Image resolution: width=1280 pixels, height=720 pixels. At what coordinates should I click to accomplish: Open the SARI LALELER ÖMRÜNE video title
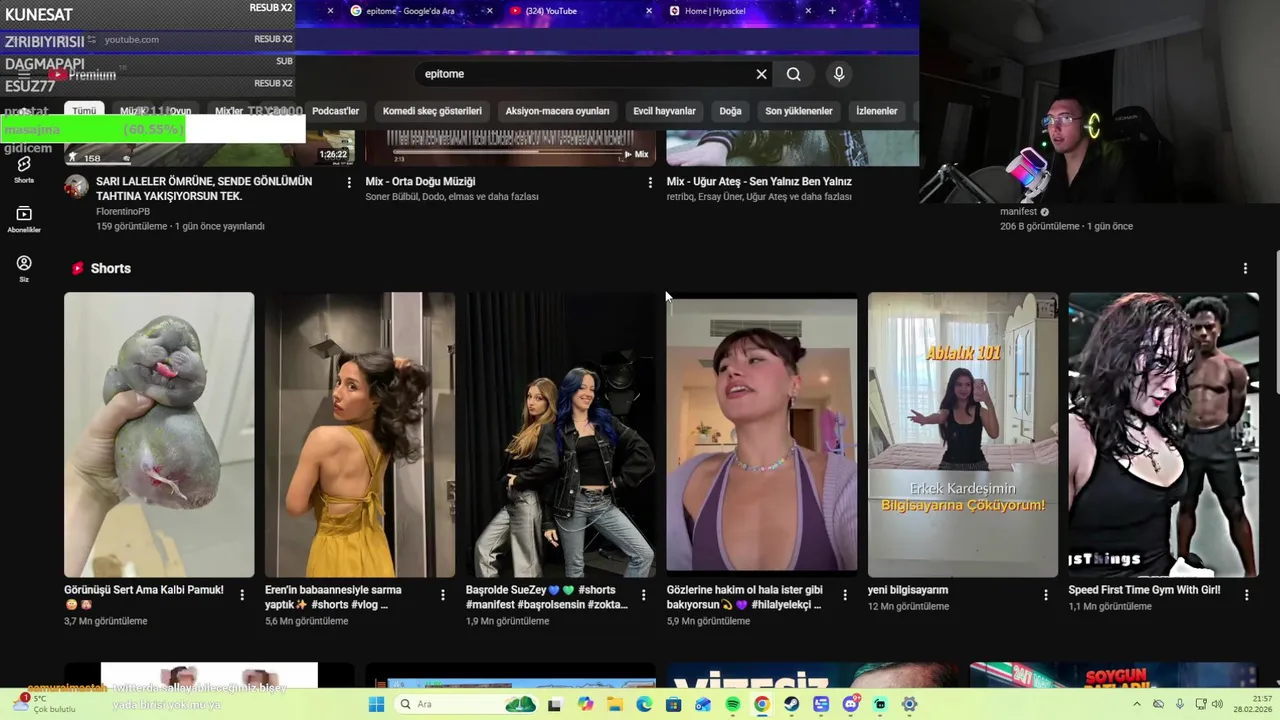point(204,189)
